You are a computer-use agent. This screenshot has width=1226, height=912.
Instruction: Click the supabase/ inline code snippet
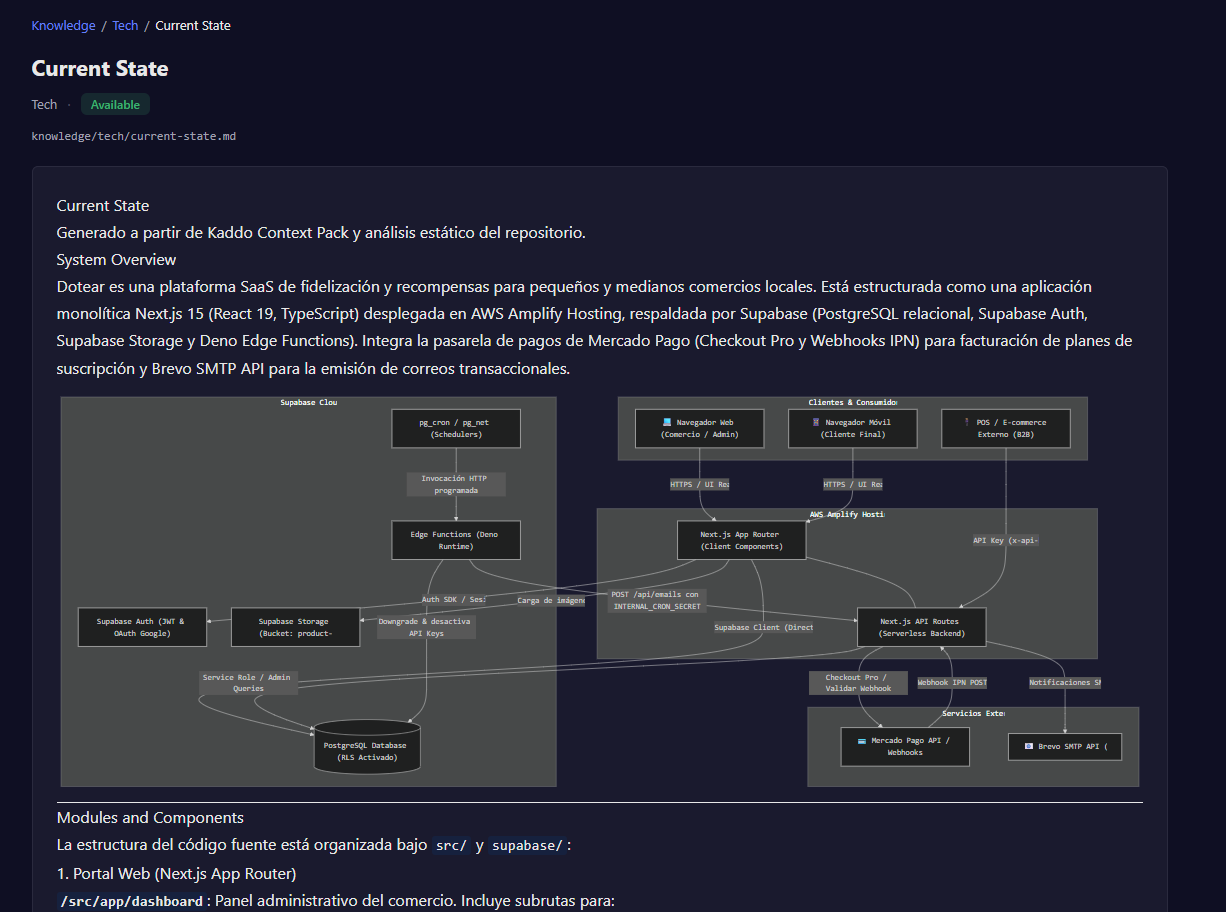coord(527,845)
